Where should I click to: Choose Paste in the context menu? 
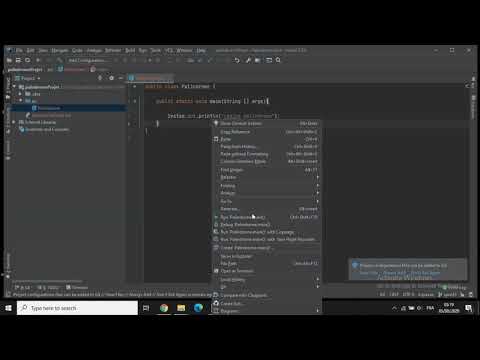point(267,139)
